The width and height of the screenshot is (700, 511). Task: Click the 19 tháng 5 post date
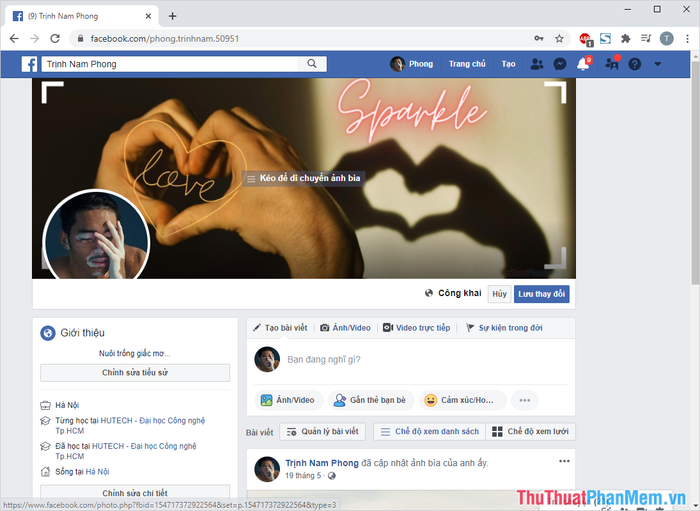tap(303, 476)
